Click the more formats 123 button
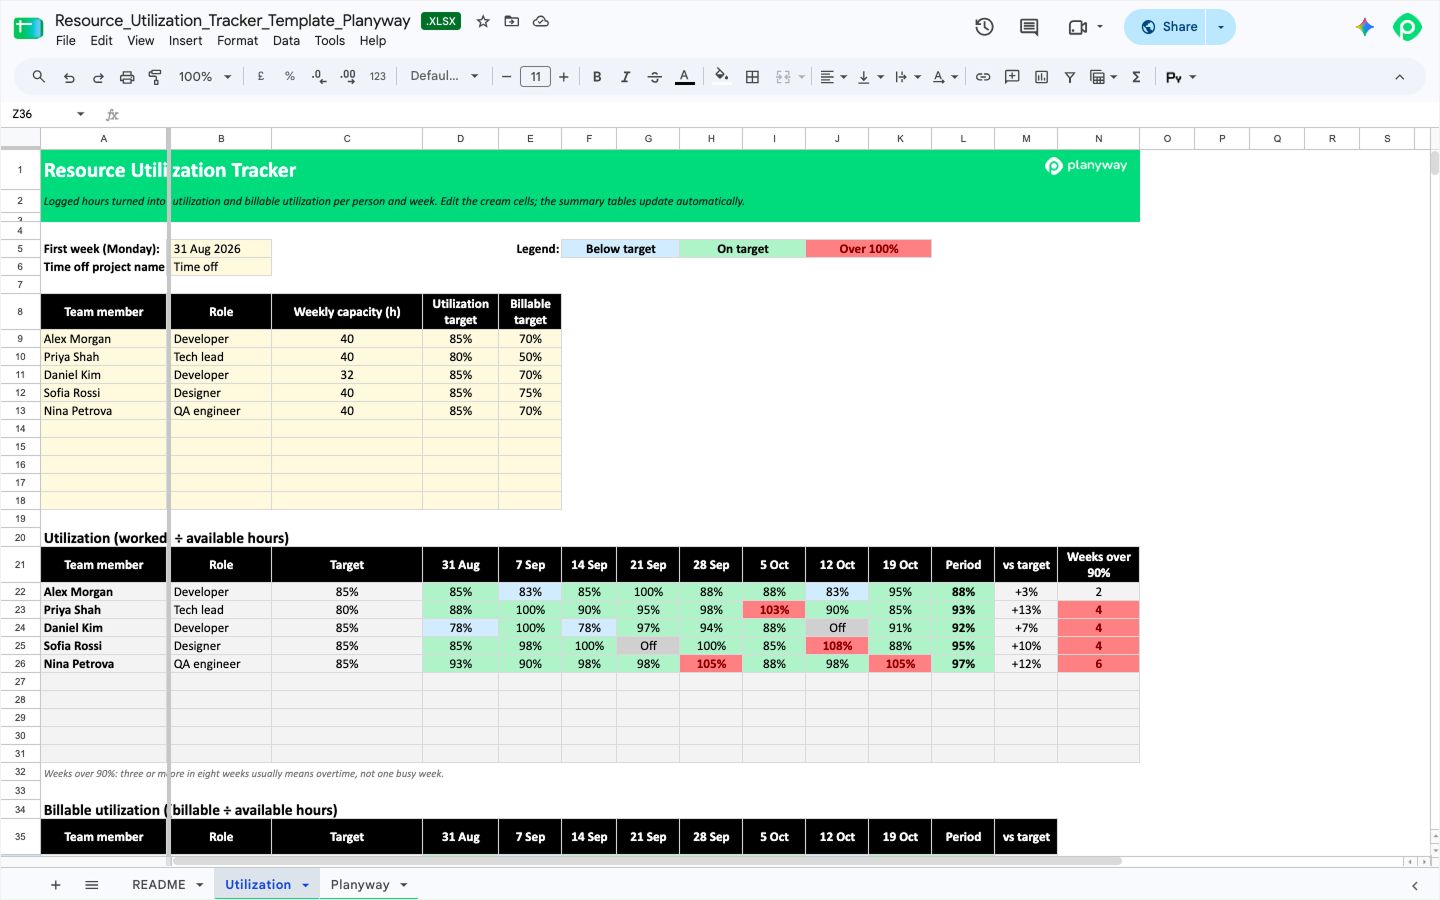The image size is (1440, 900). pos(377,77)
